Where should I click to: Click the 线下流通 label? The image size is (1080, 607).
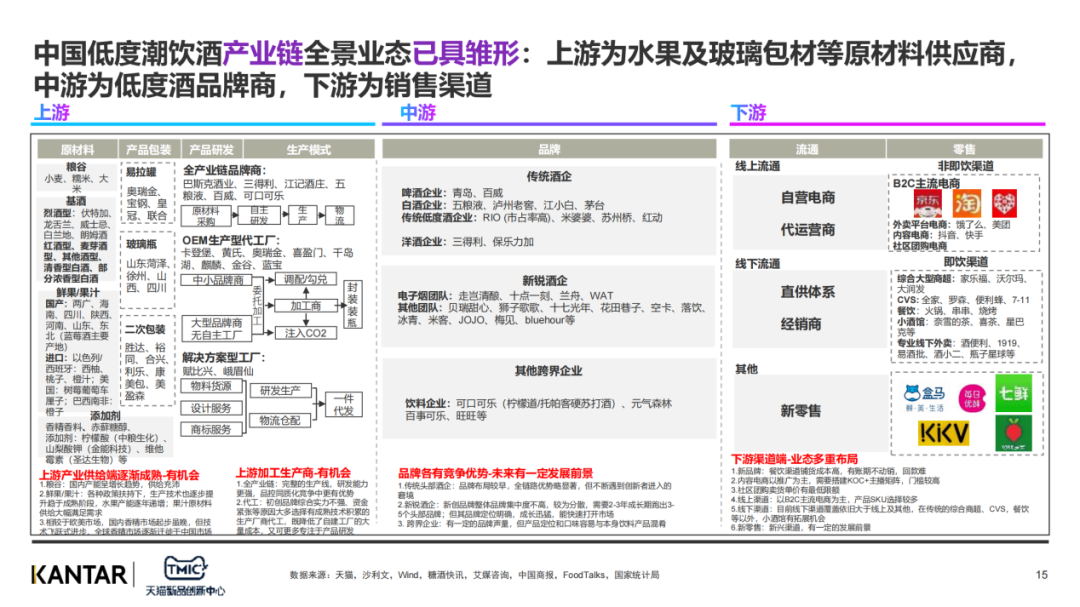click(x=758, y=264)
